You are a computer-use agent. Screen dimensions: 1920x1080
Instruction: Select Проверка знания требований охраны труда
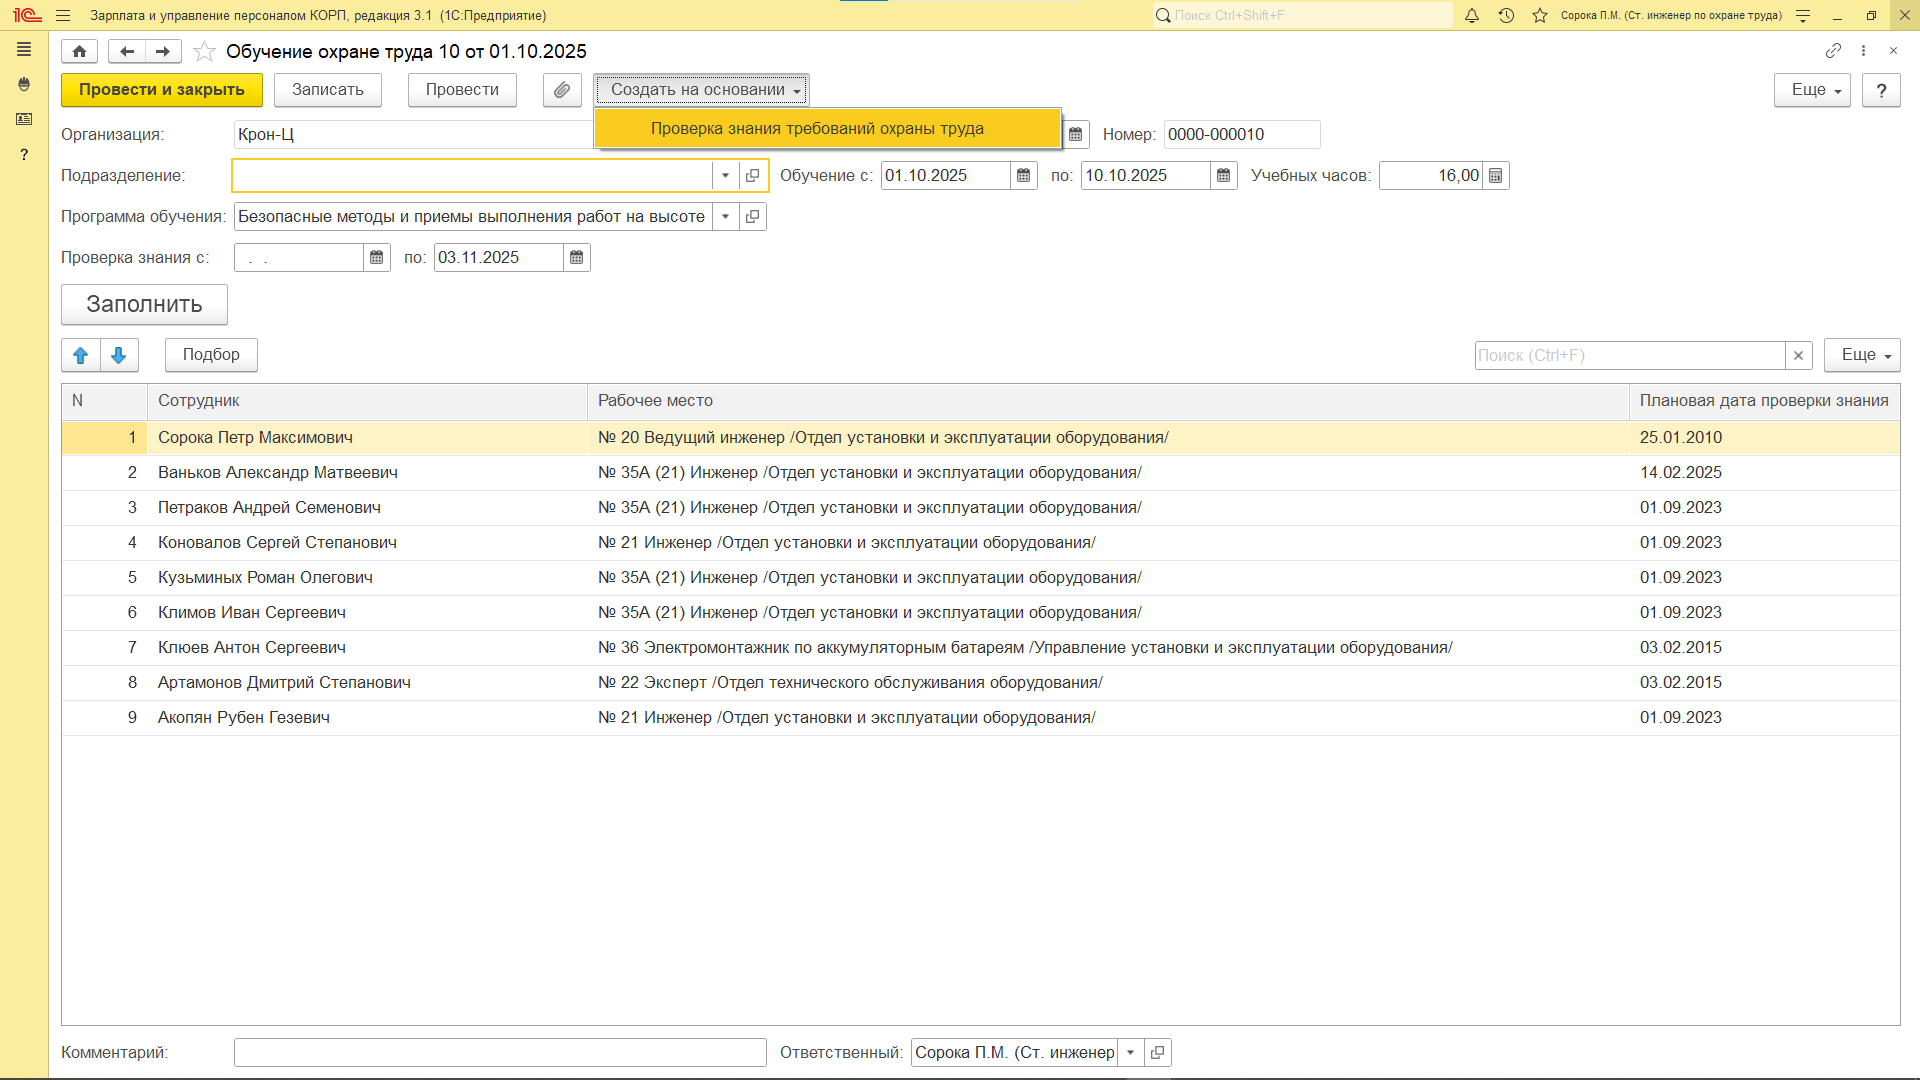(x=817, y=128)
